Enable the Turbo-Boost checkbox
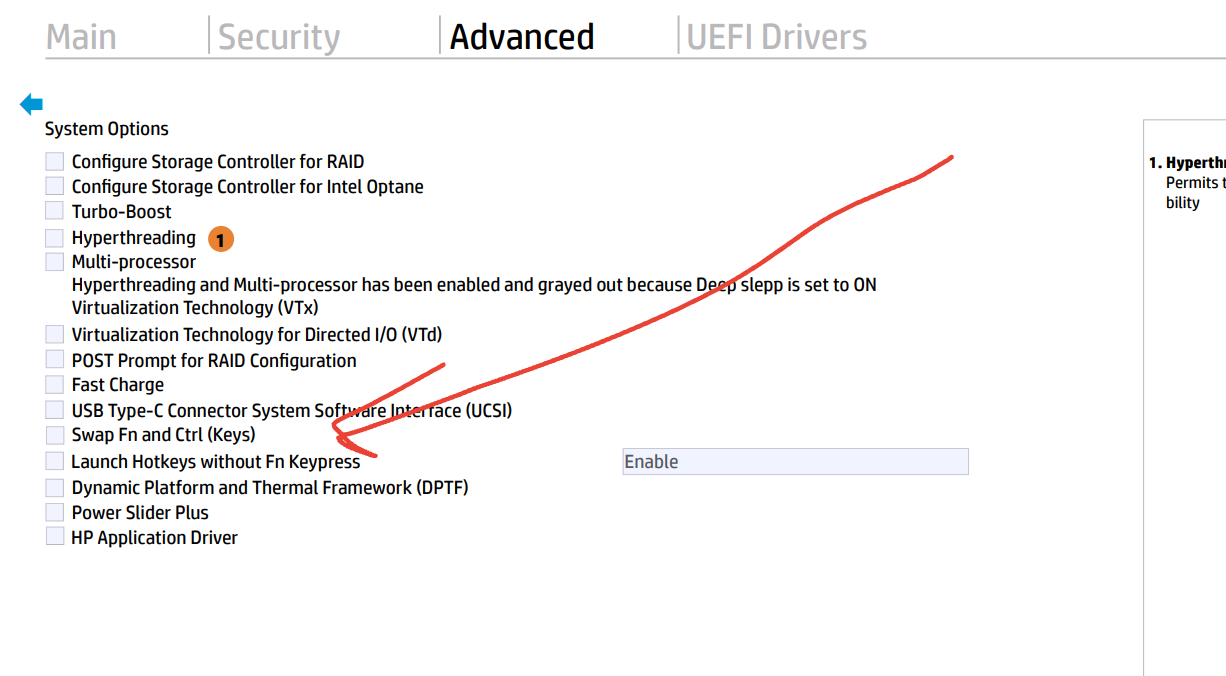Image resolution: width=1226 pixels, height=676 pixels. [x=54, y=211]
